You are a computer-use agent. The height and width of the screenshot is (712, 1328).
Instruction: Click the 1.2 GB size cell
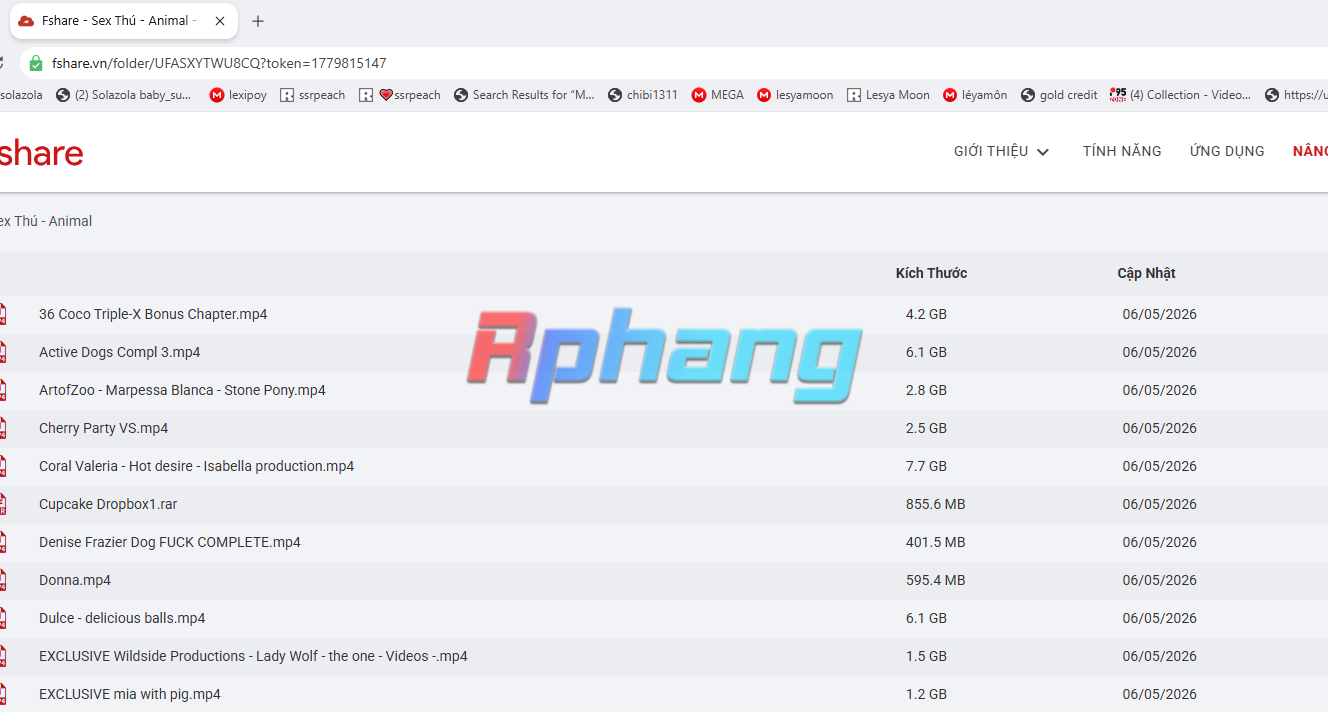pos(926,694)
